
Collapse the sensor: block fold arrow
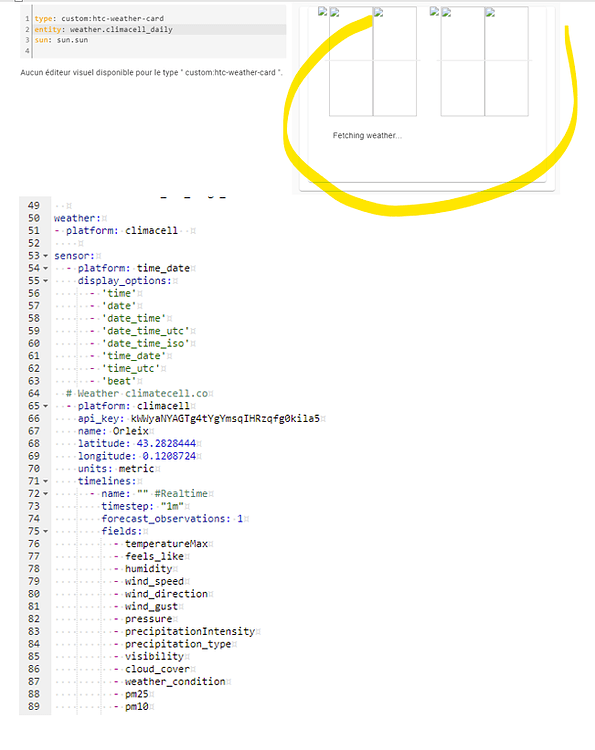[45, 256]
